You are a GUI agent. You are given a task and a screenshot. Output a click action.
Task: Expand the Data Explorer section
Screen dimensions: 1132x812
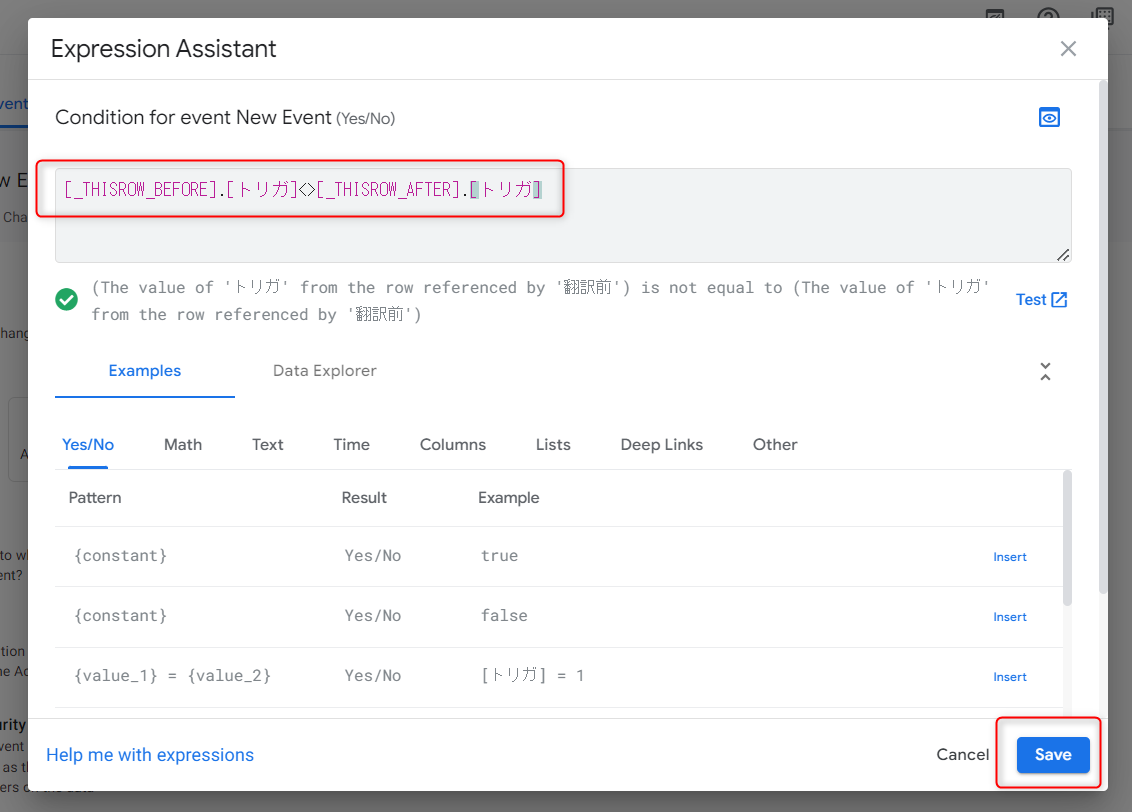tap(325, 370)
